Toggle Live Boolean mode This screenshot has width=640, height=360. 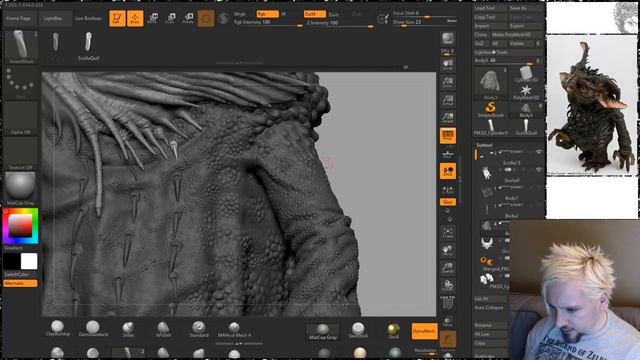coord(88,18)
